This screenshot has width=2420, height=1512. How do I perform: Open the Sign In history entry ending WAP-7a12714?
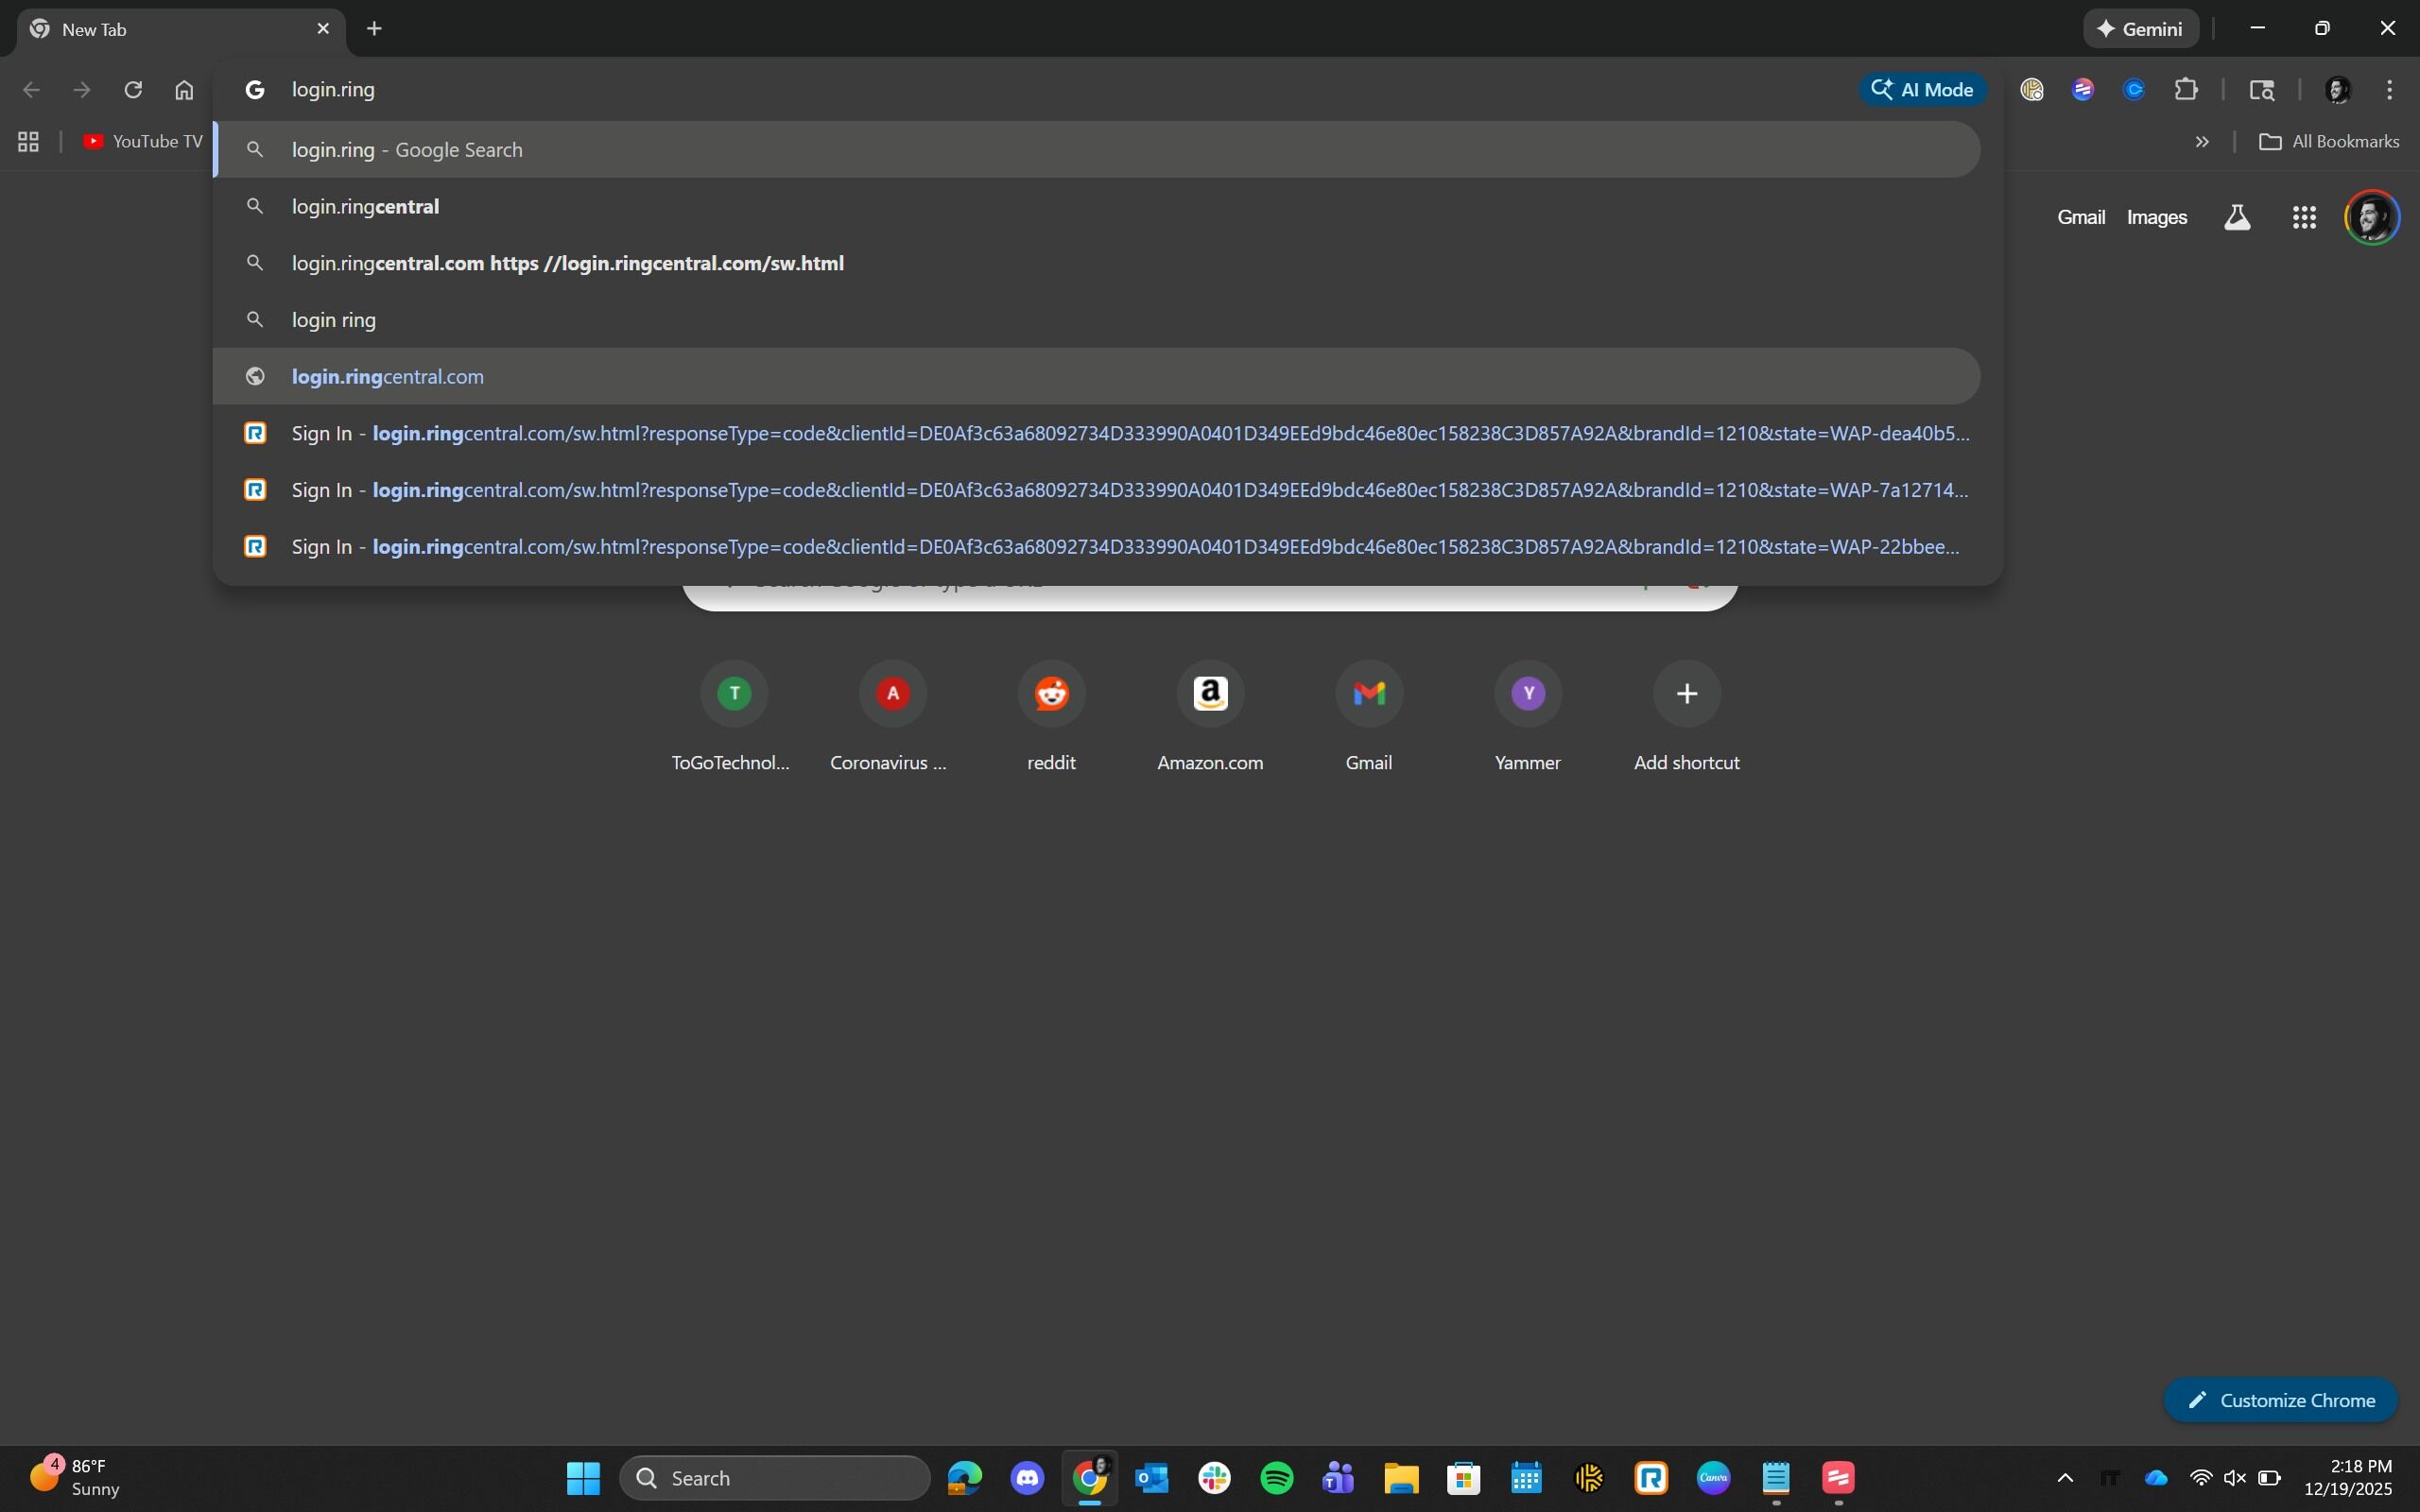[x=1096, y=490]
